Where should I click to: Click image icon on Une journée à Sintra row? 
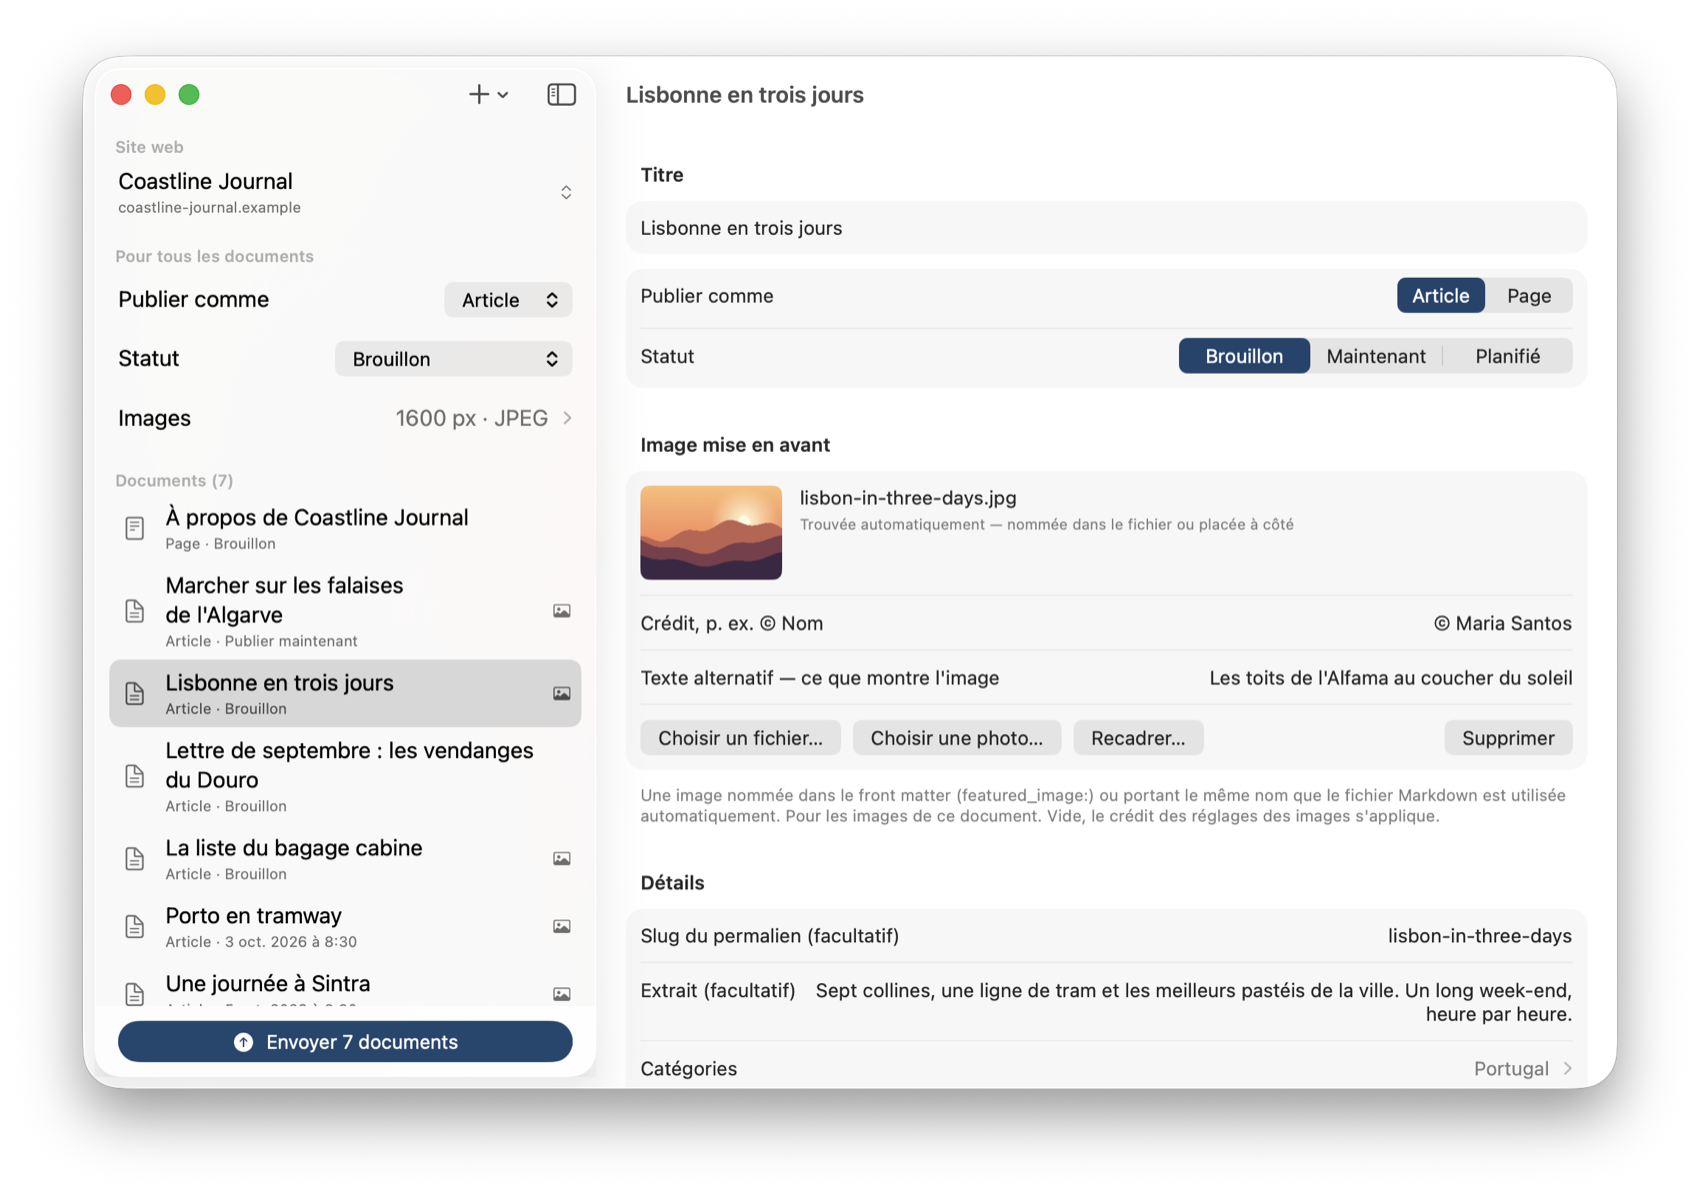[562, 994]
